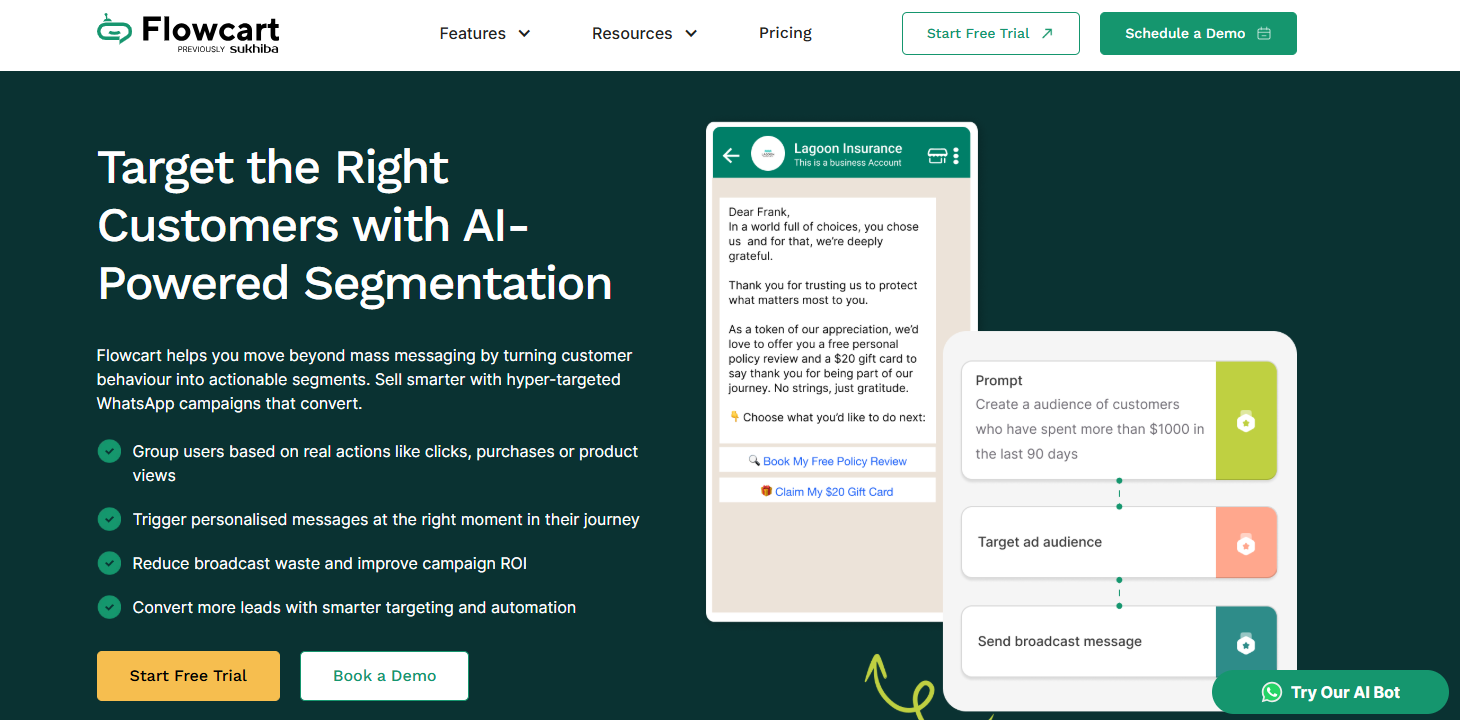Screen dimensions: 1460x720
Task: Click 'Convert more leads with smarter targeting' text
Action: (x=354, y=607)
